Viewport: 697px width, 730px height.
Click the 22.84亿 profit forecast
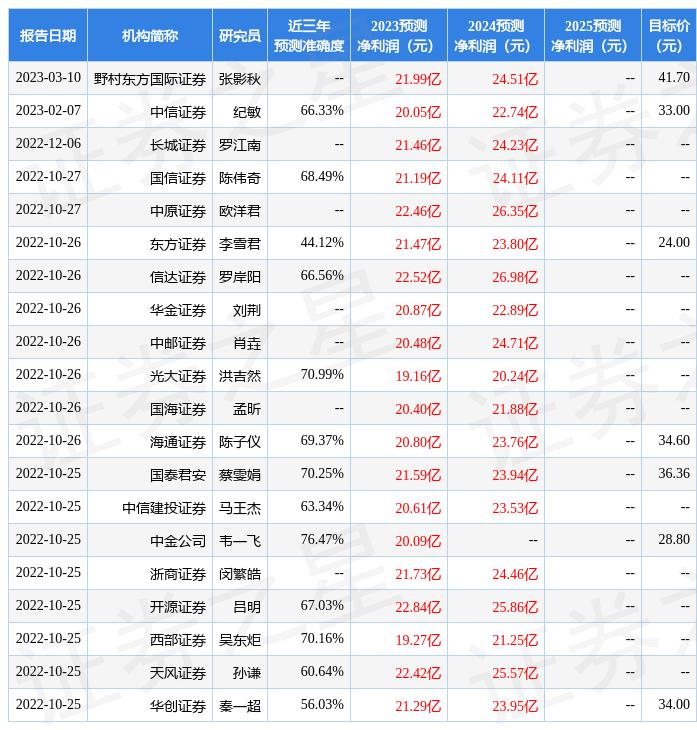coord(418,608)
